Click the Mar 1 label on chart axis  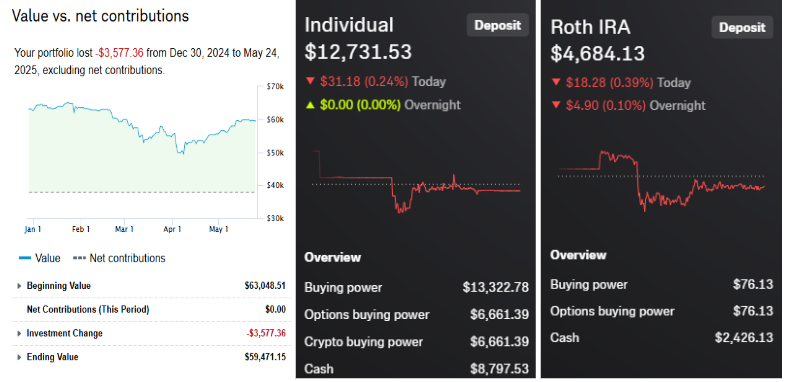click(x=124, y=229)
